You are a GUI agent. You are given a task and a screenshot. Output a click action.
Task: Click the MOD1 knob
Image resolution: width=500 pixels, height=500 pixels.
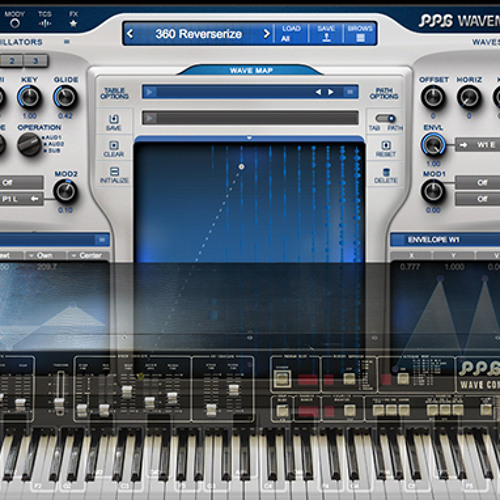433,191
